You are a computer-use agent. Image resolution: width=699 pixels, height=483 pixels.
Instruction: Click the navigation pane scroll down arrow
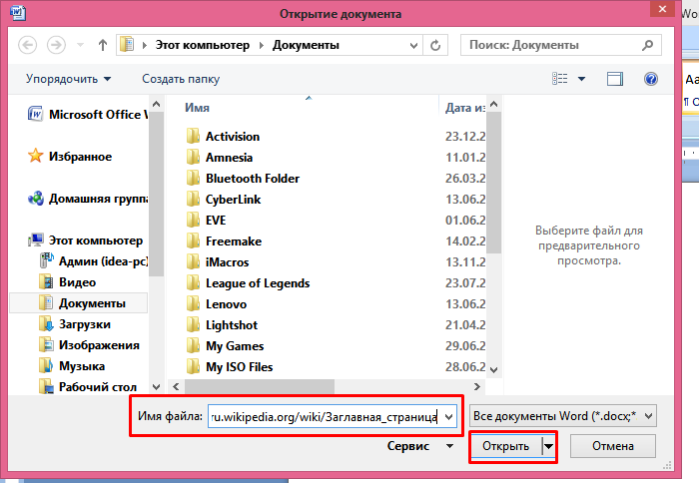click(156, 387)
